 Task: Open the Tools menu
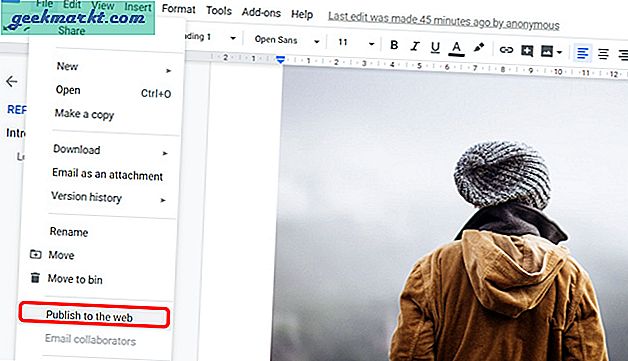click(x=219, y=10)
